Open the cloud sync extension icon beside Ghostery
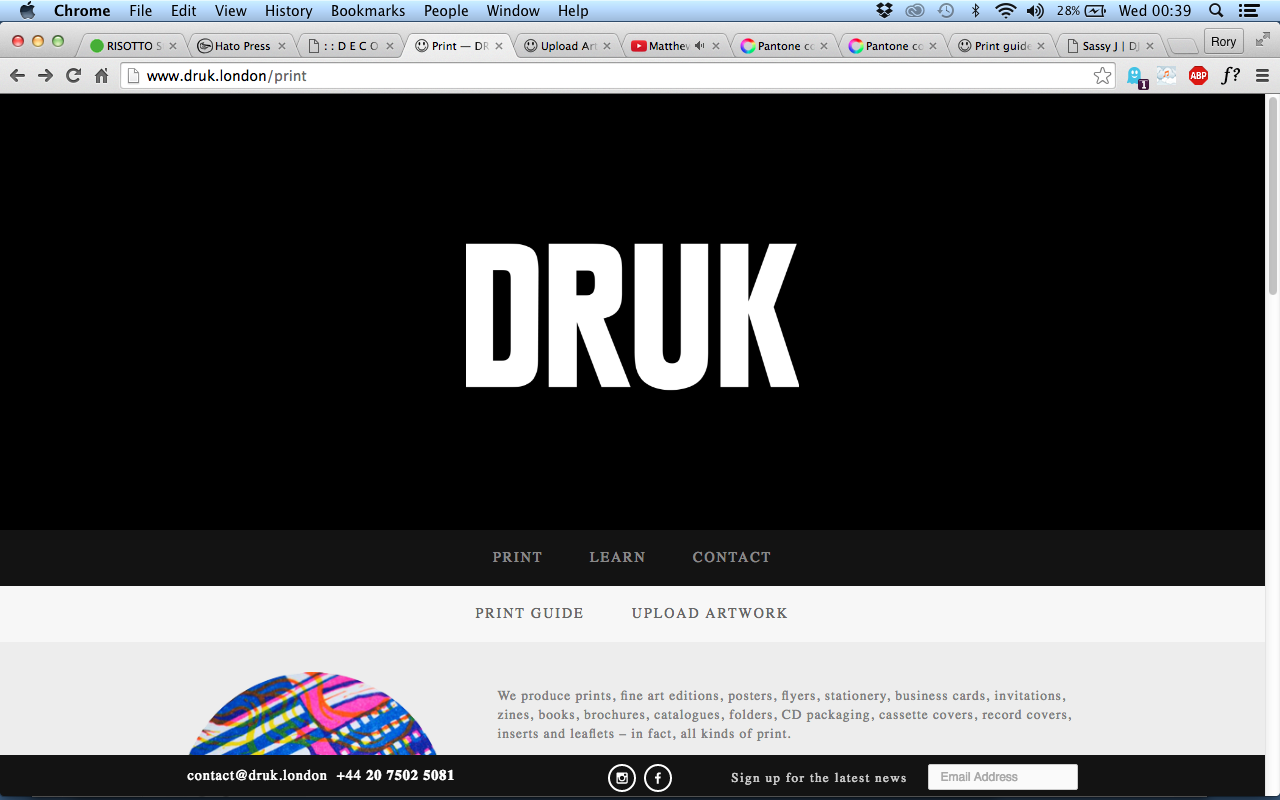The height and width of the screenshot is (800, 1280). tap(1167, 76)
